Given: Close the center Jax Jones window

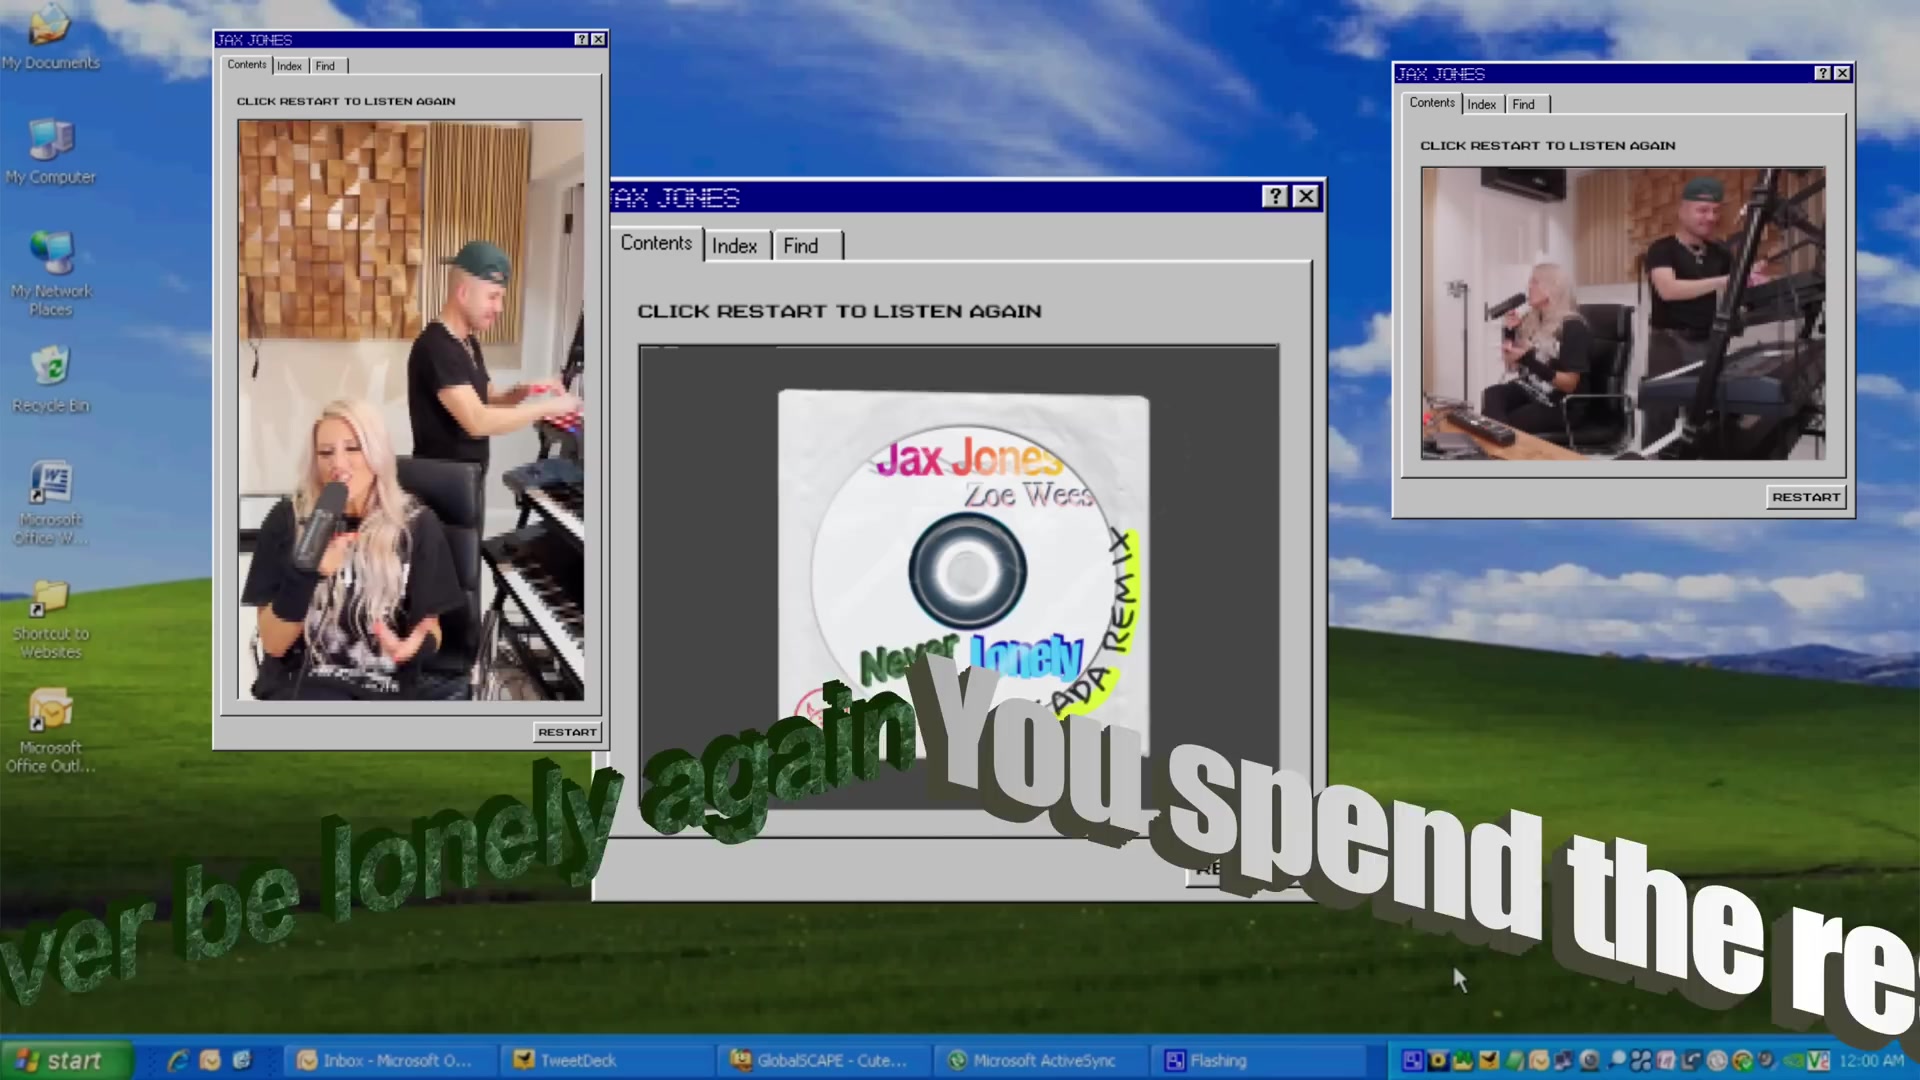Looking at the screenshot, I should pos(1306,196).
